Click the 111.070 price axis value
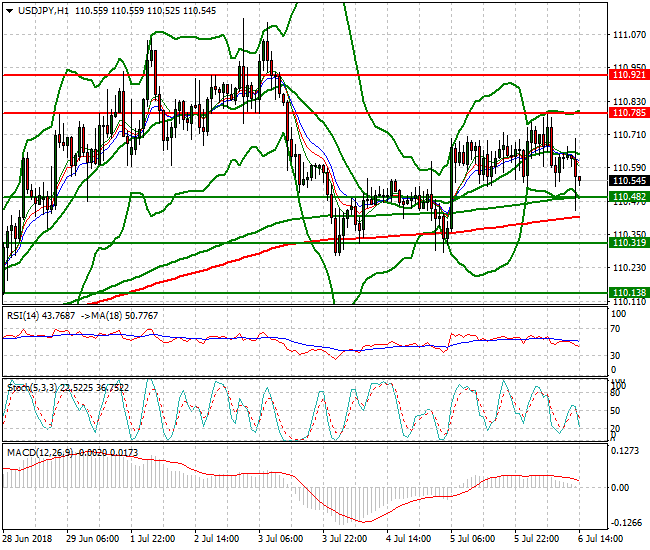The image size is (650, 550). pos(629,35)
